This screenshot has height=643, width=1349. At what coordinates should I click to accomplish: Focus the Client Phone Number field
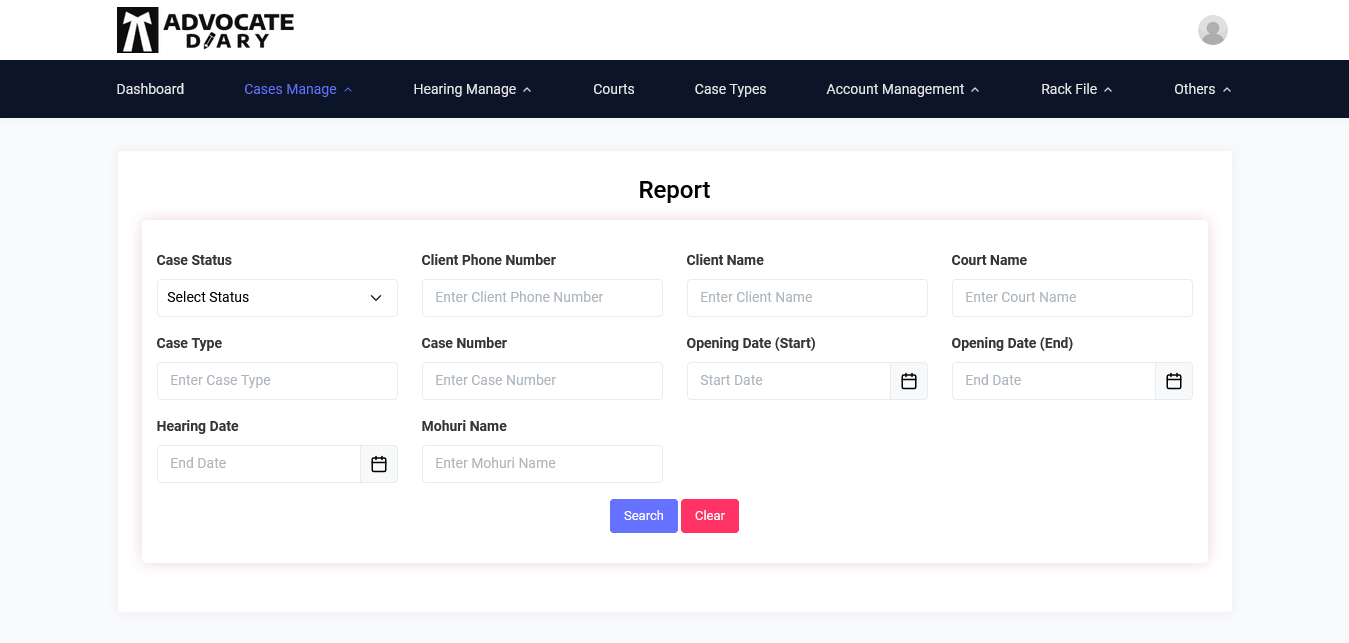(541, 298)
